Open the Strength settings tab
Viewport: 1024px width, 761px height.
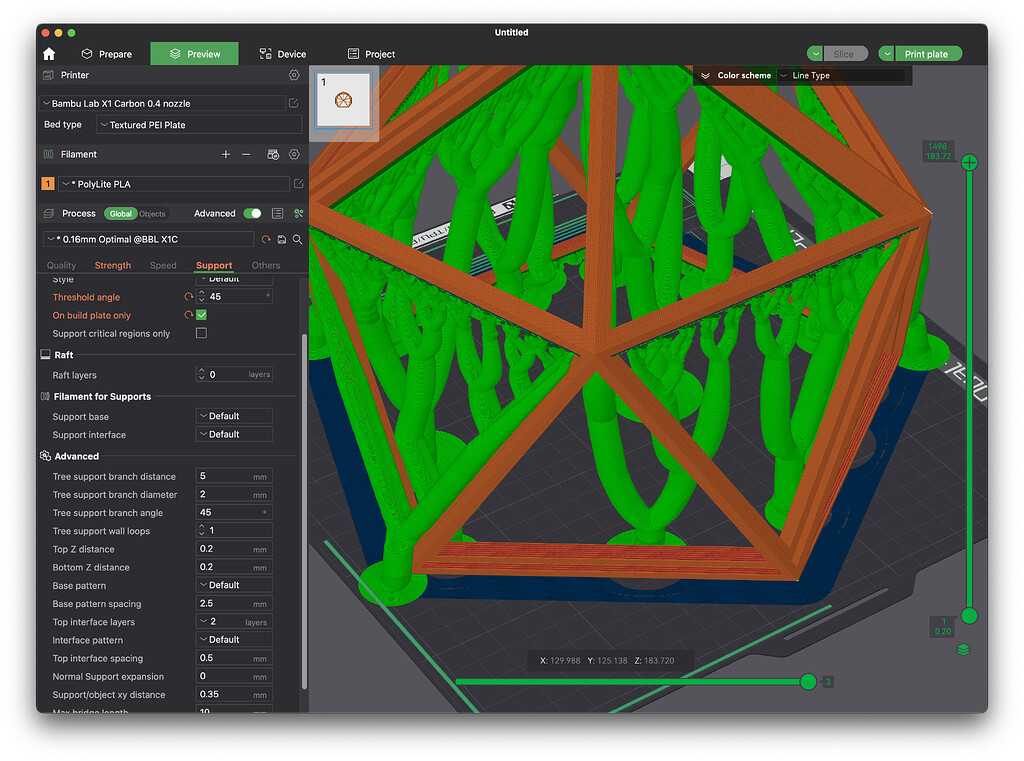[x=113, y=265]
